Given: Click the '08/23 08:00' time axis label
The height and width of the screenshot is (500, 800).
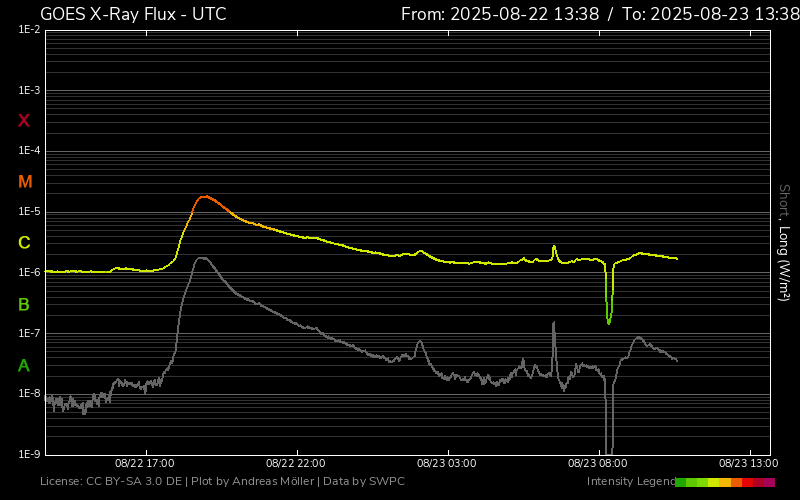Looking at the screenshot, I should (x=598, y=463).
